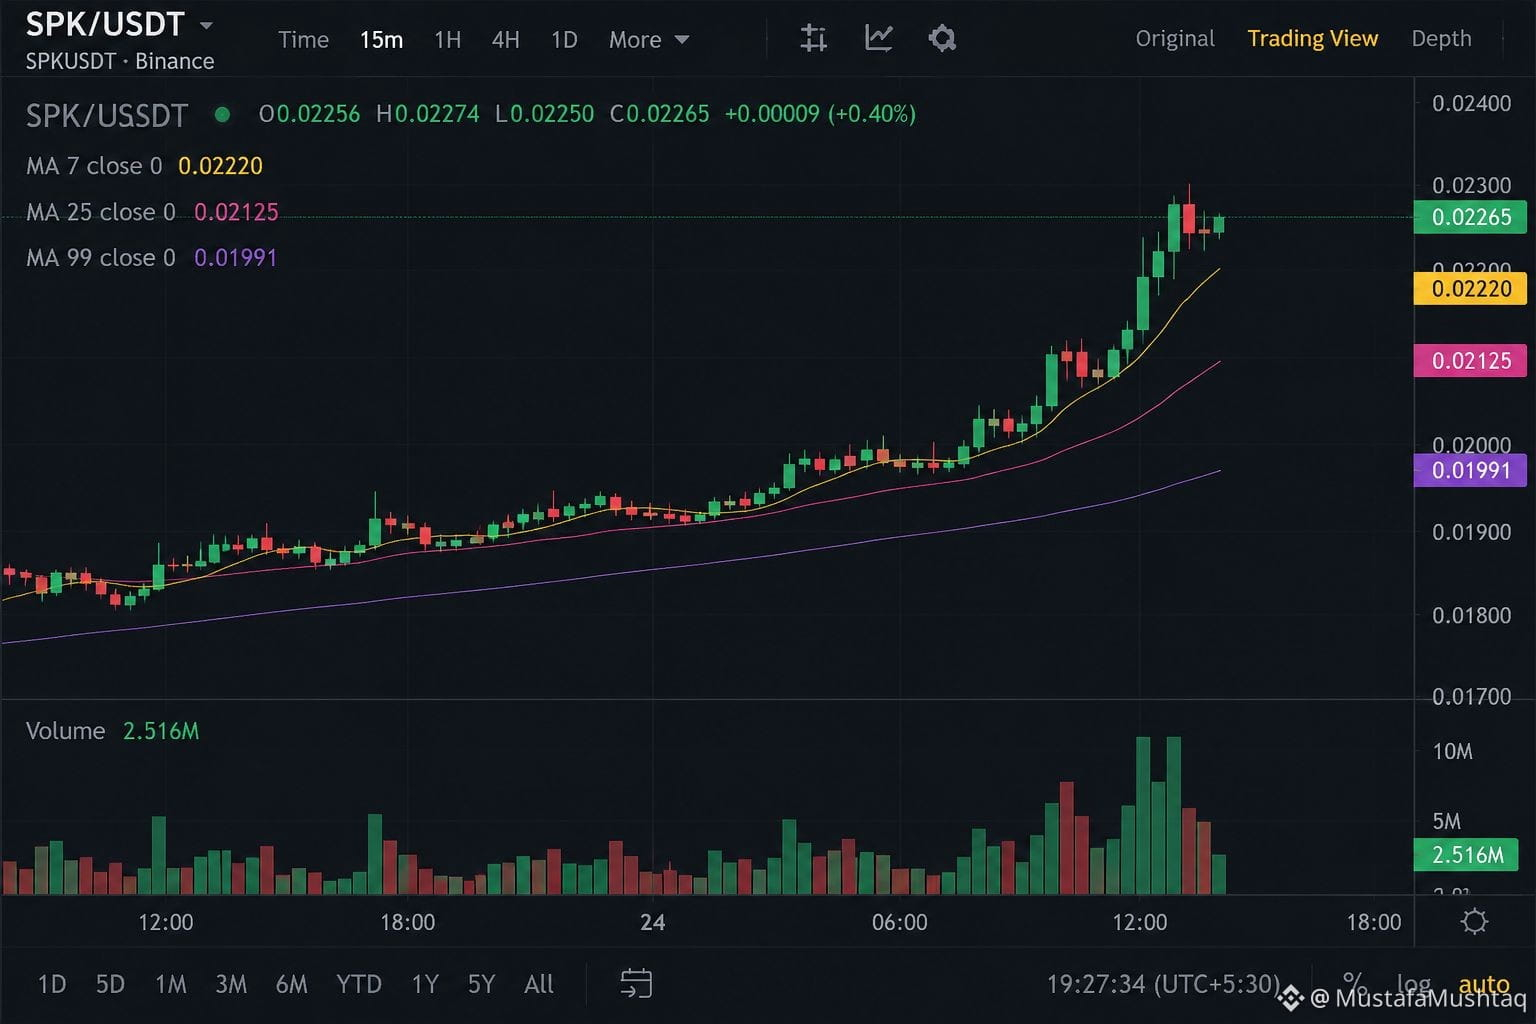The height and width of the screenshot is (1024, 1536).
Task: Click the close value C0.02265 in legend
Action: [659, 114]
